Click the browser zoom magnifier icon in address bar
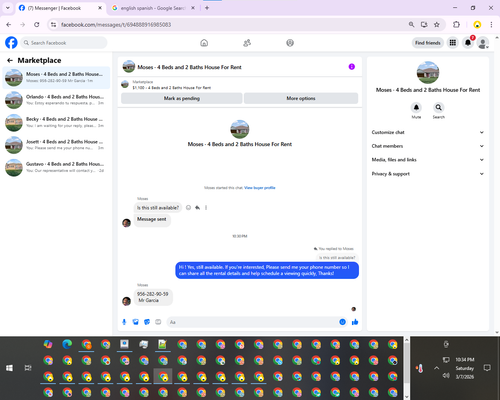Viewport: 500px width, 400px height. tap(411, 24)
